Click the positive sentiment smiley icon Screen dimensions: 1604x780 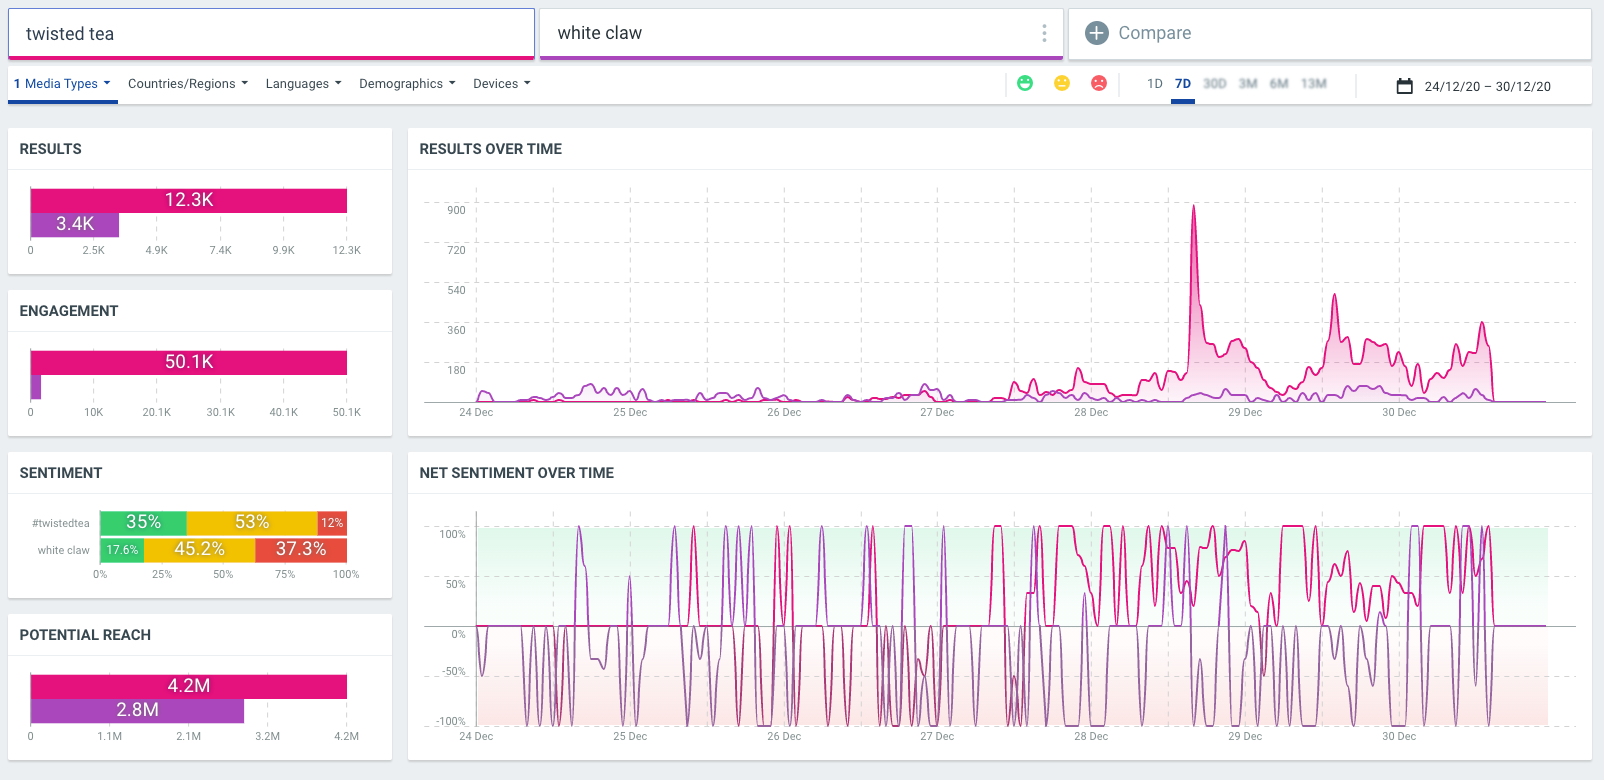1025,83
